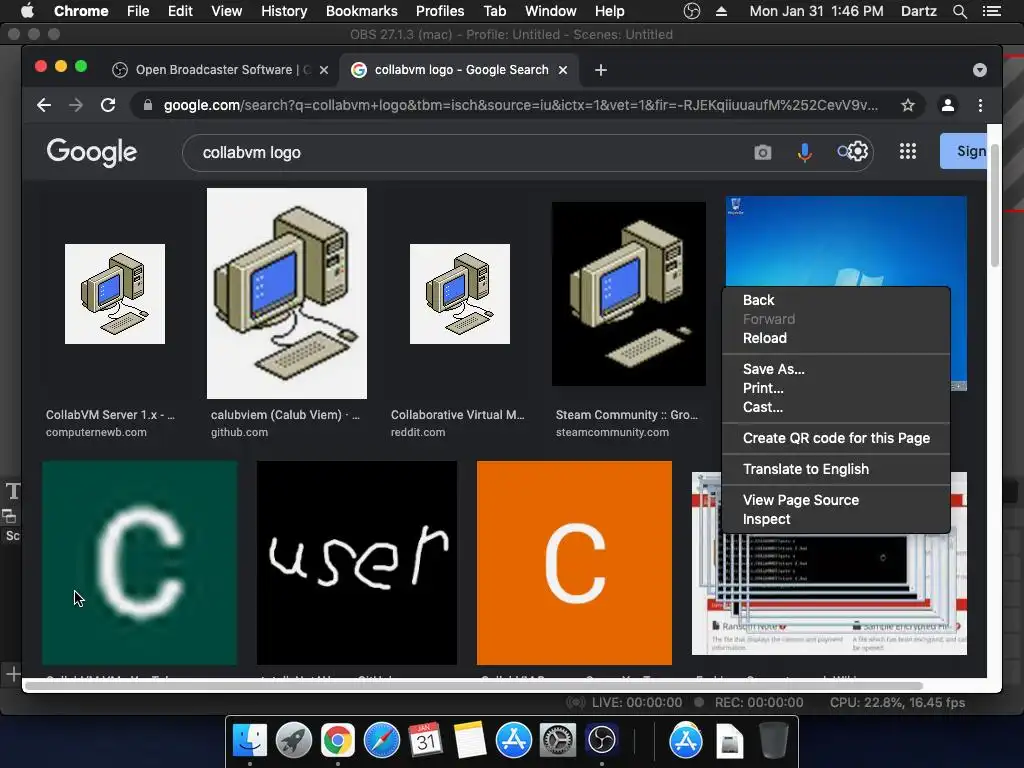This screenshot has height=768, width=1024.
Task: Open the Profiles menu
Action: click(x=440, y=11)
